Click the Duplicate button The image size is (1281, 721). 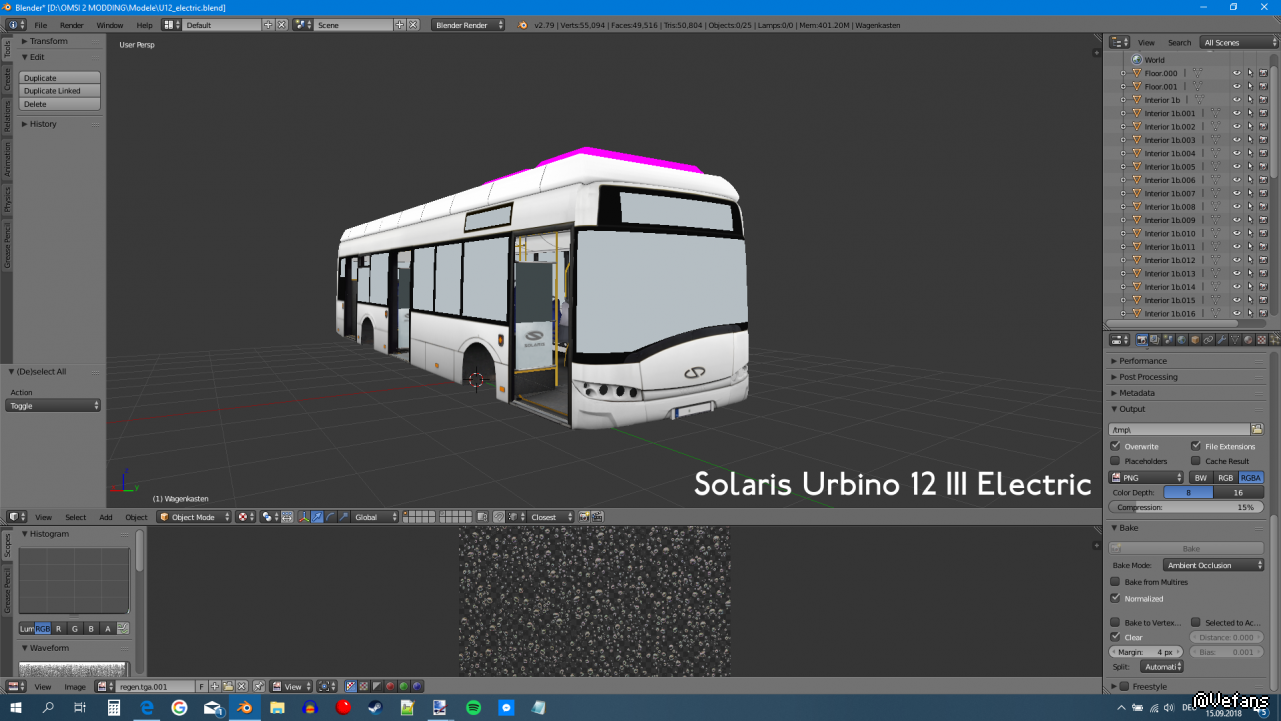pos(60,78)
